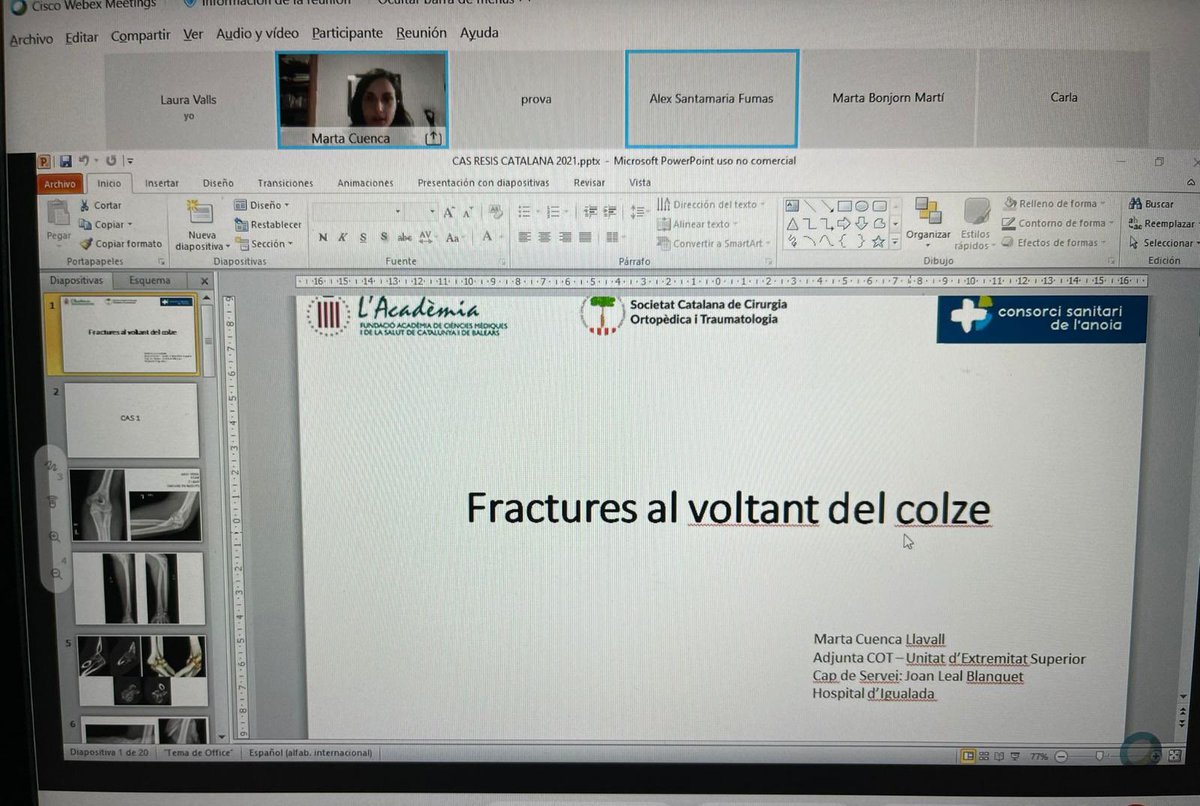This screenshot has width=1200, height=806.
Task: Open the Inicio ribbon tab
Action: click(x=110, y=183)
